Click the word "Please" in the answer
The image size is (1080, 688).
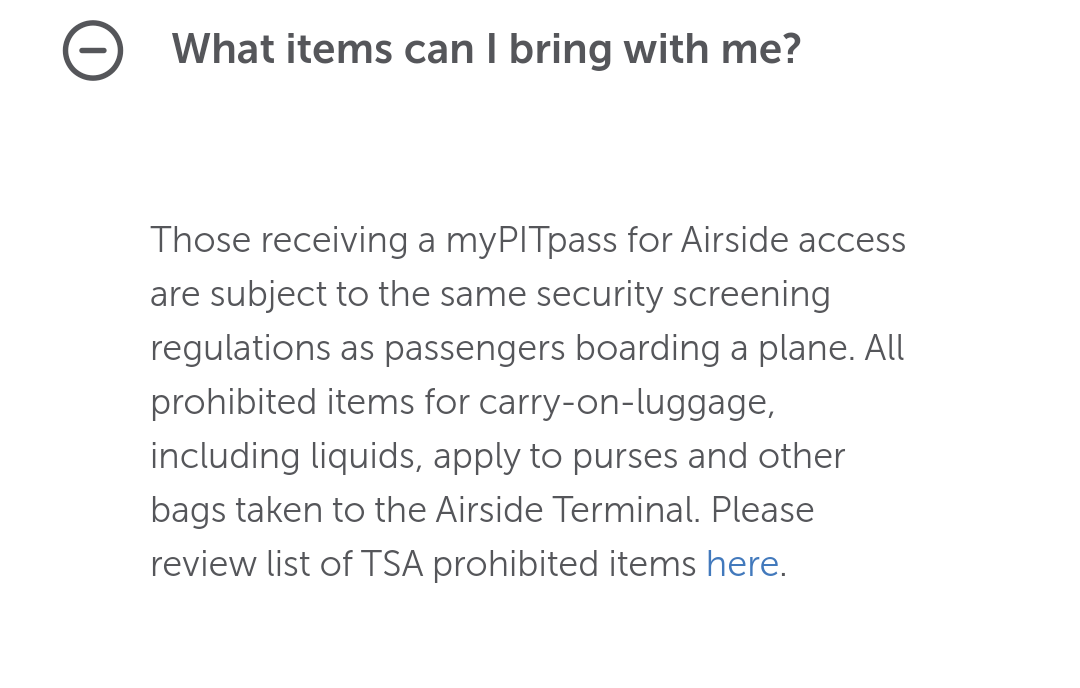[x=763, y=510]
